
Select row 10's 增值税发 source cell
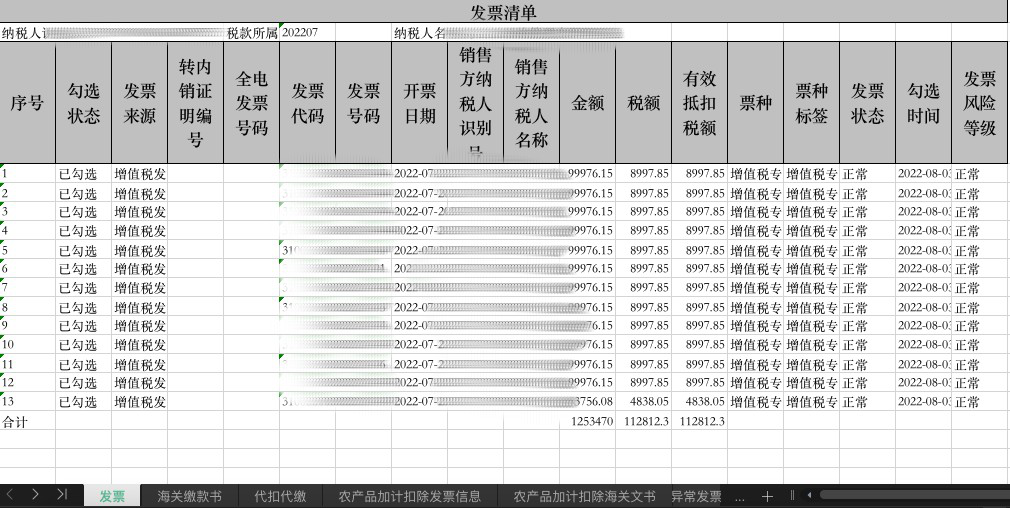tap(140, 344)
